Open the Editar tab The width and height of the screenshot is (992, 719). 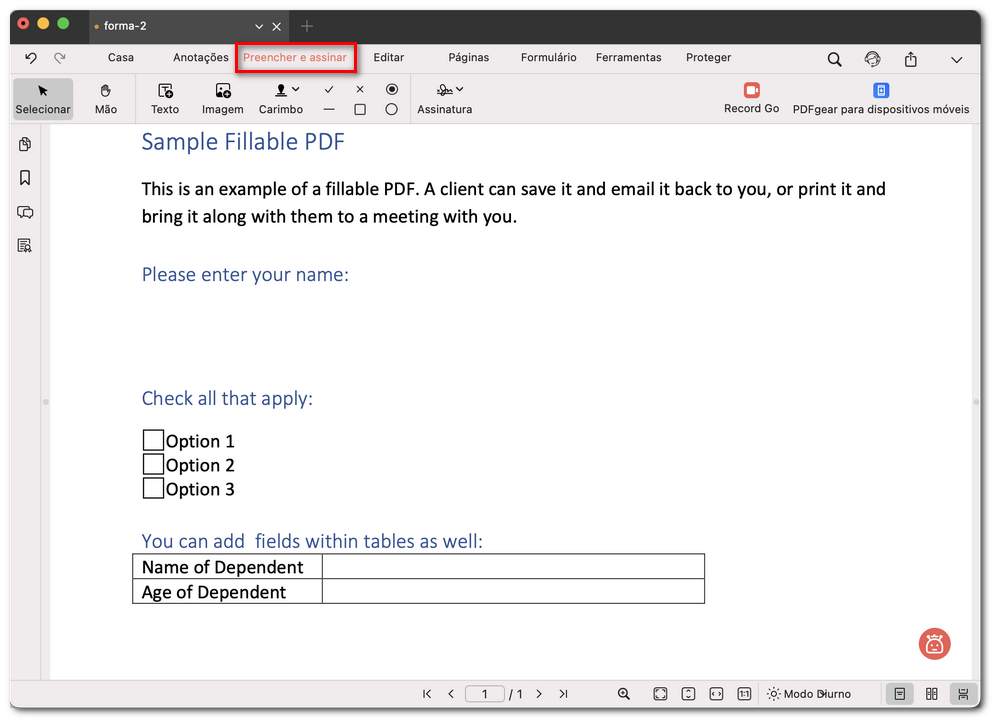tap(388, 58)
